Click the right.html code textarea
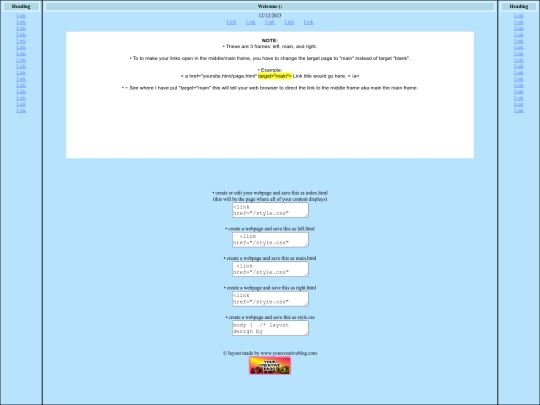This screenshot has height=405, width=540. [270, 299]
